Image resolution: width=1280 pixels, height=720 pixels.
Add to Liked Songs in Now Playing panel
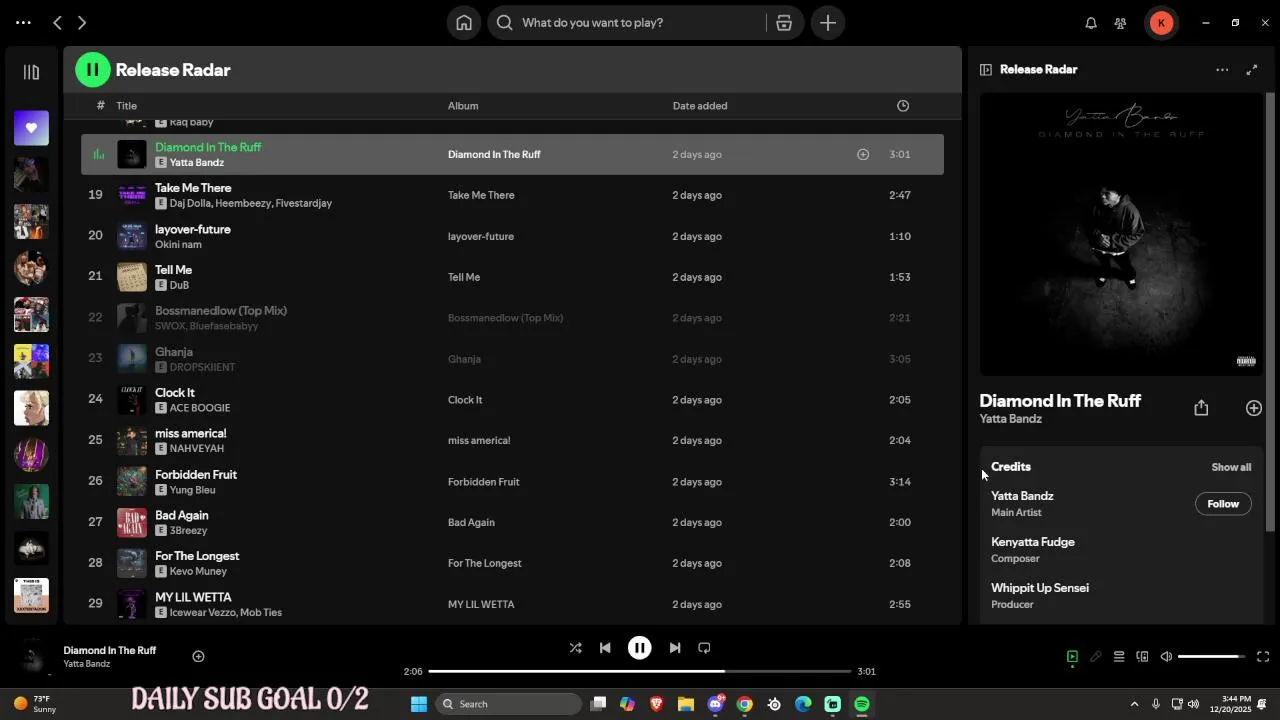pos(1254,408)
